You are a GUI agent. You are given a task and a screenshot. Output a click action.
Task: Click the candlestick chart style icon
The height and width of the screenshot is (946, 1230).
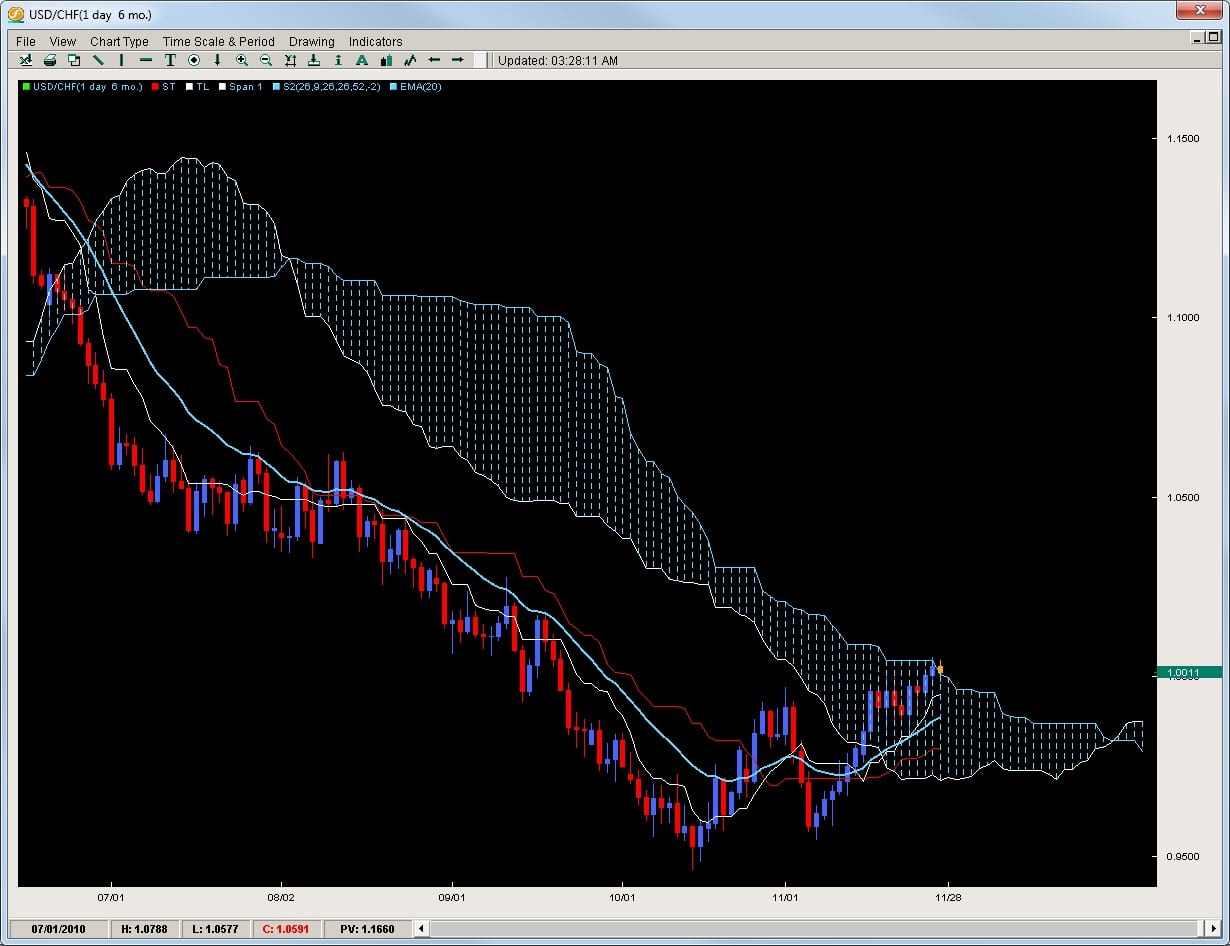[386, 60]
